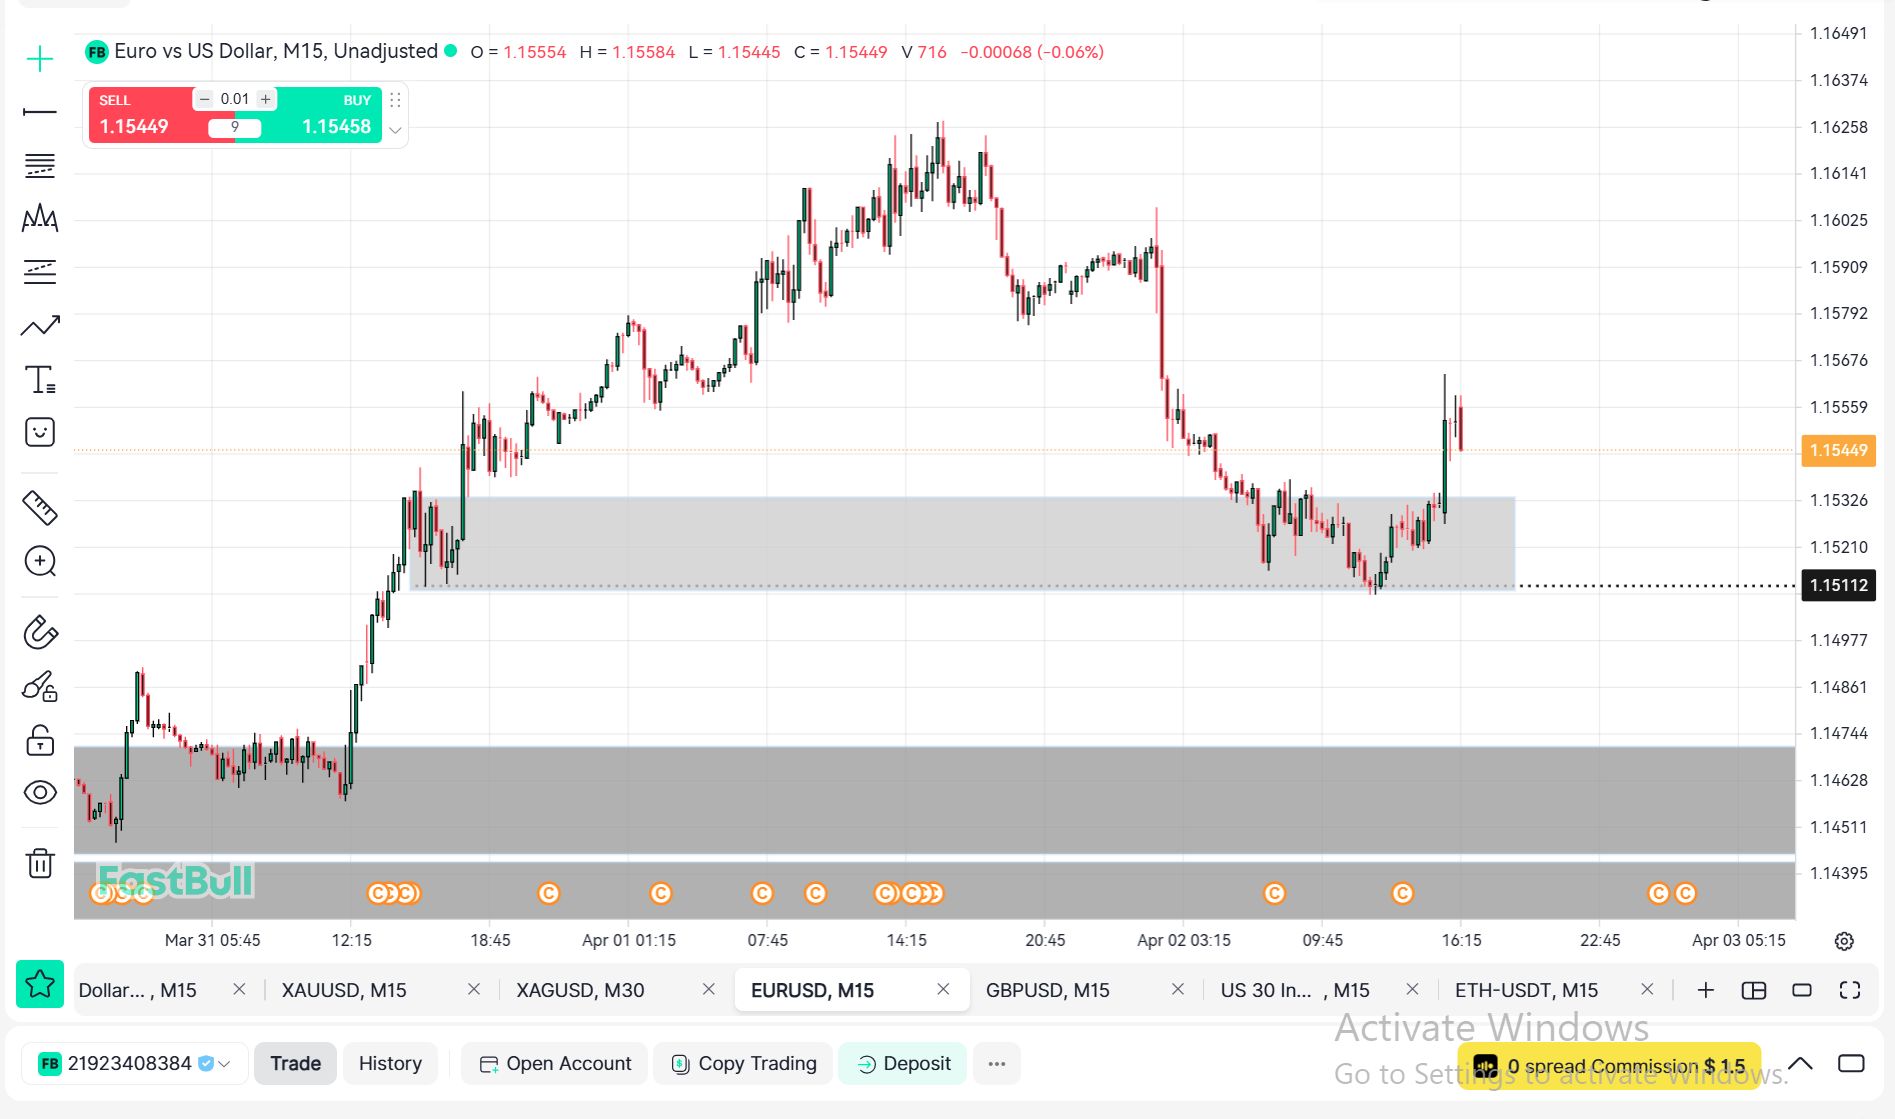Viewport: 1895px width, 1119px height.
Task: Select the crosshair cursor tool
Action: tap(40, 59)
